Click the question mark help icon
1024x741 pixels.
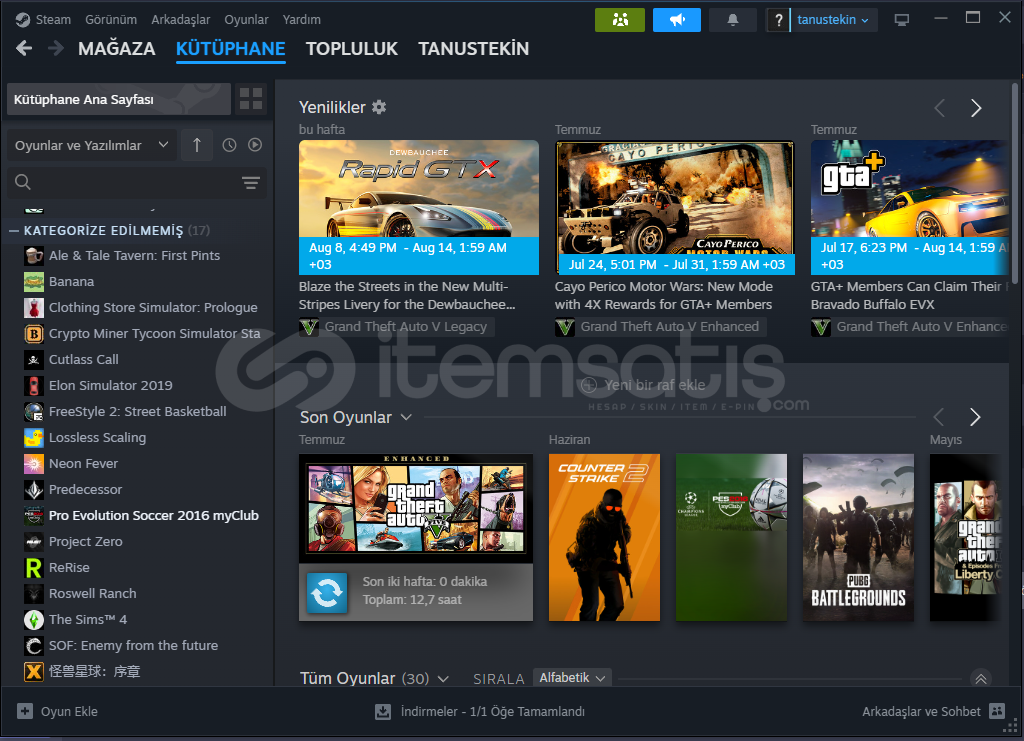click(778, 20)
